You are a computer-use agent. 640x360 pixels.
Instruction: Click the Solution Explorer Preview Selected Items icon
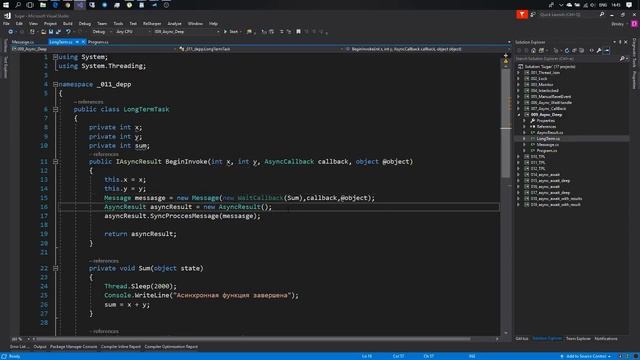point(607,51)
